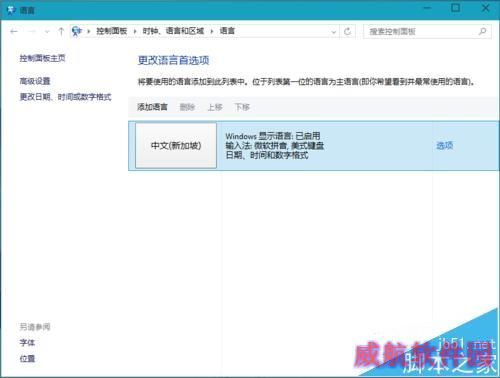Refresh the page with refresh icon

tap(347, 32)
